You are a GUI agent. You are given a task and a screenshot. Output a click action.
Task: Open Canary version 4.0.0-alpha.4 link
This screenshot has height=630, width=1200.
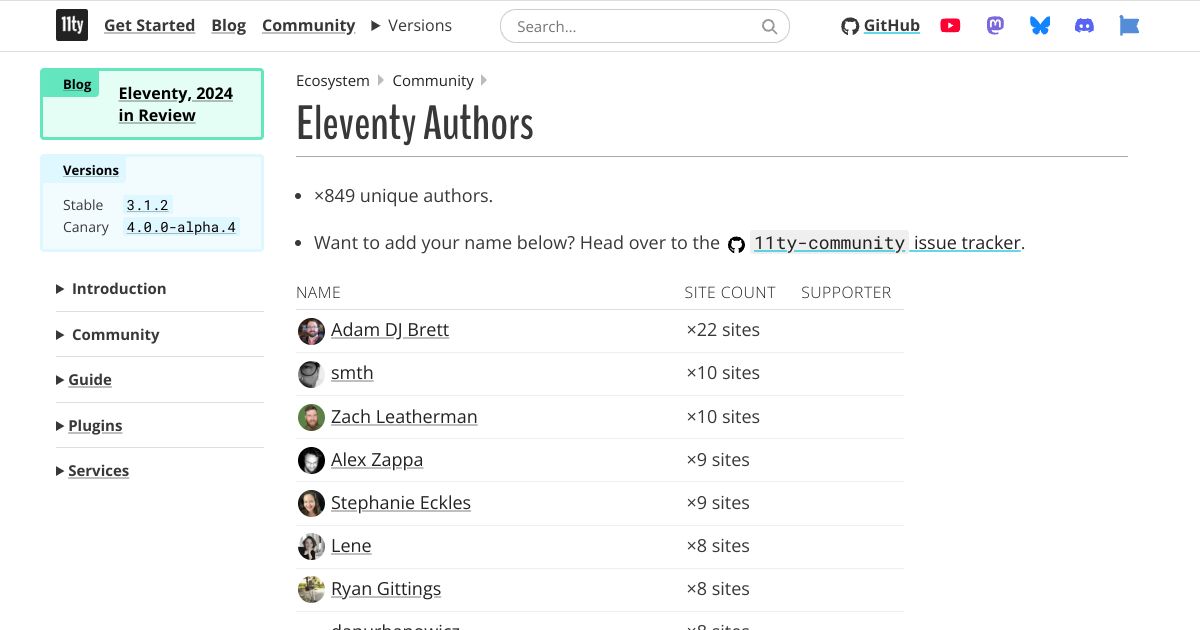pos(181,227)
